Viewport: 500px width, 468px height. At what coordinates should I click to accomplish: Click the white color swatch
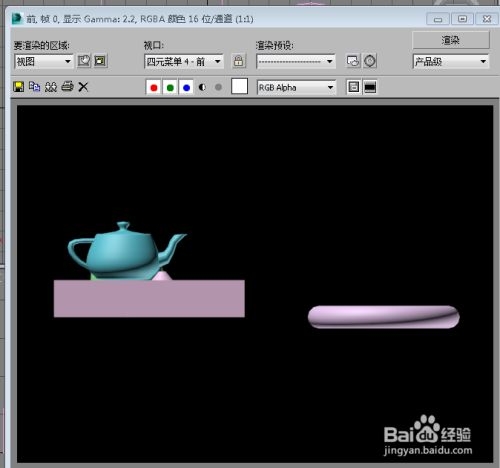coord(239,87)
